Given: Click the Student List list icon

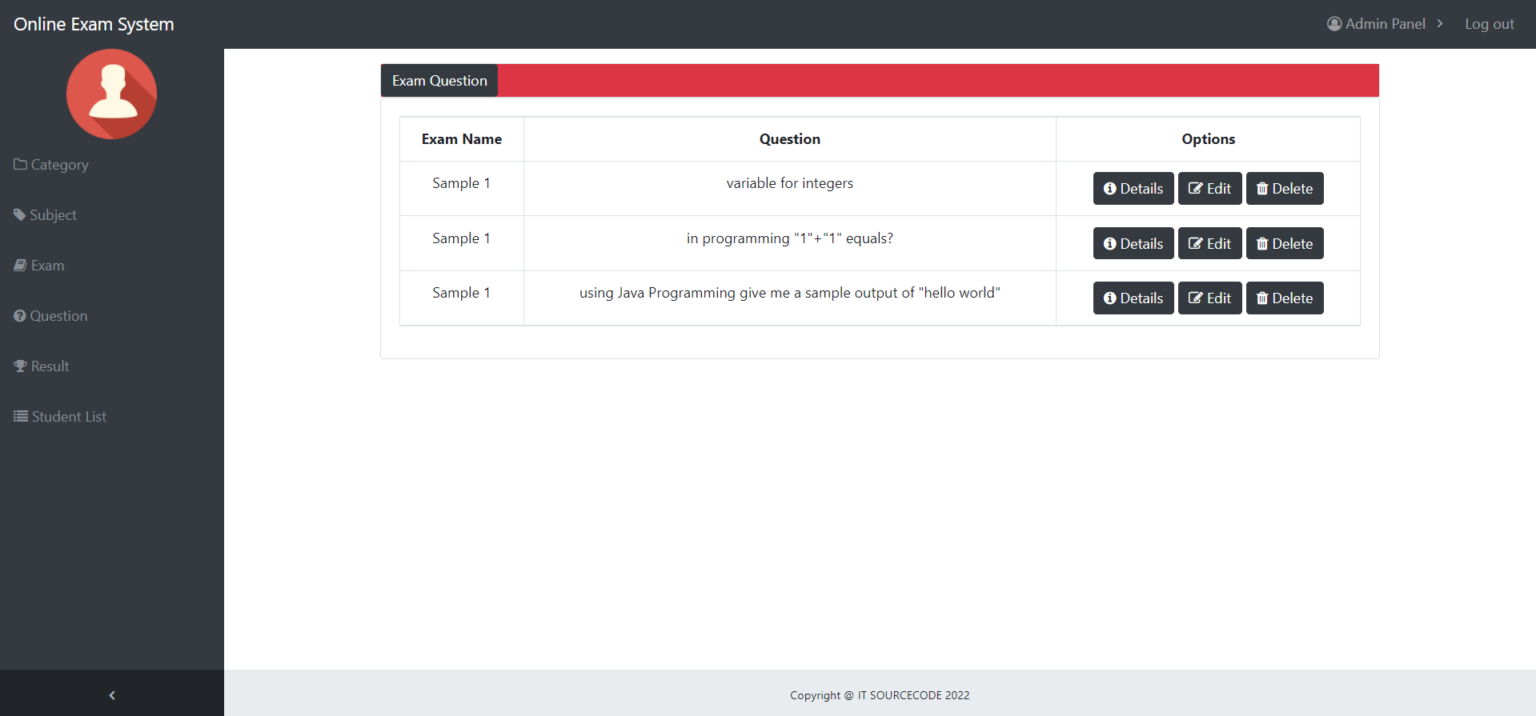Looking at the screenshot, I should pos(19,416).
